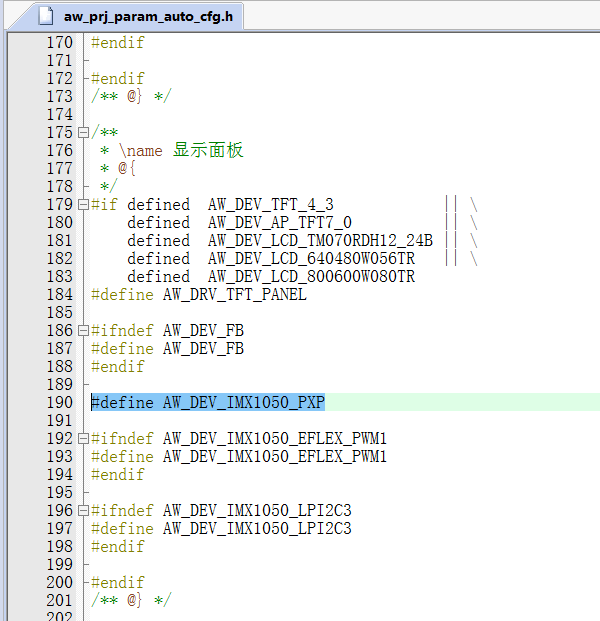The image size is (600, 621).
Task: Click '#define AW_DEV_IMX1050_EFLEX_PWM1' on line 193
Action: 239,457
